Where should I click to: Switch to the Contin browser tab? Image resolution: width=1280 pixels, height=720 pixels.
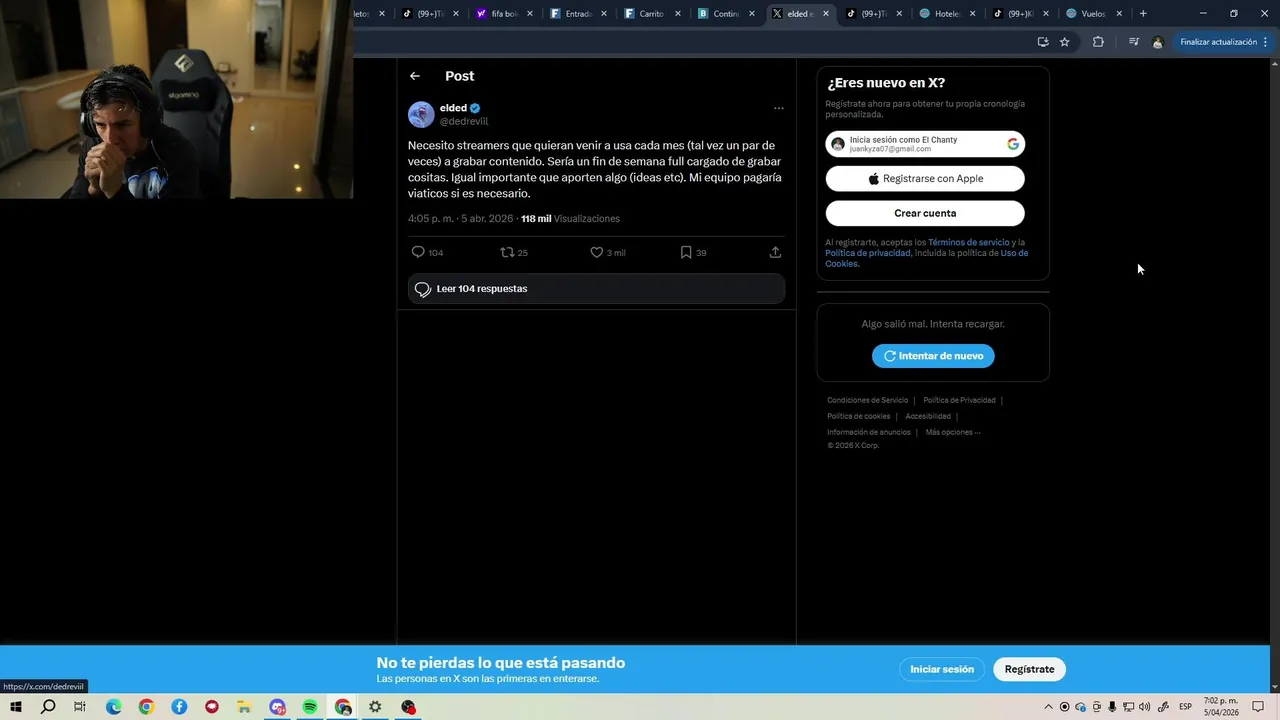coord(726,14)
